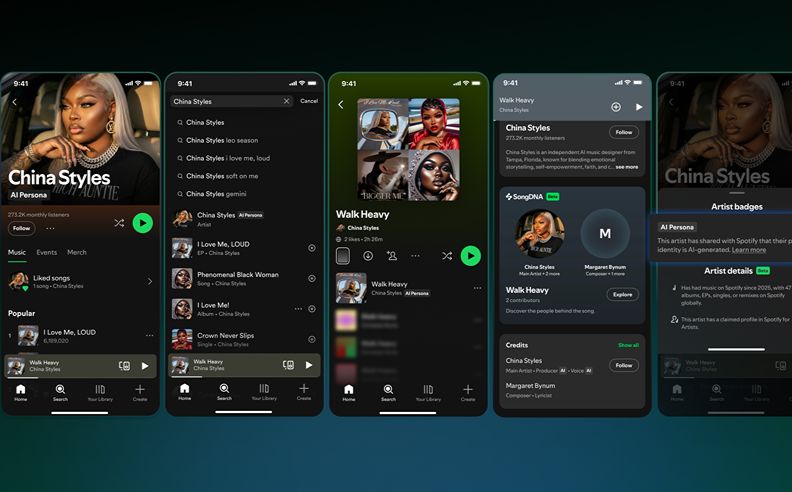The width and height of the screenshot is (792, 492).
Task: Tap Search in the artist page bottom bar
Action: point(60,392)
